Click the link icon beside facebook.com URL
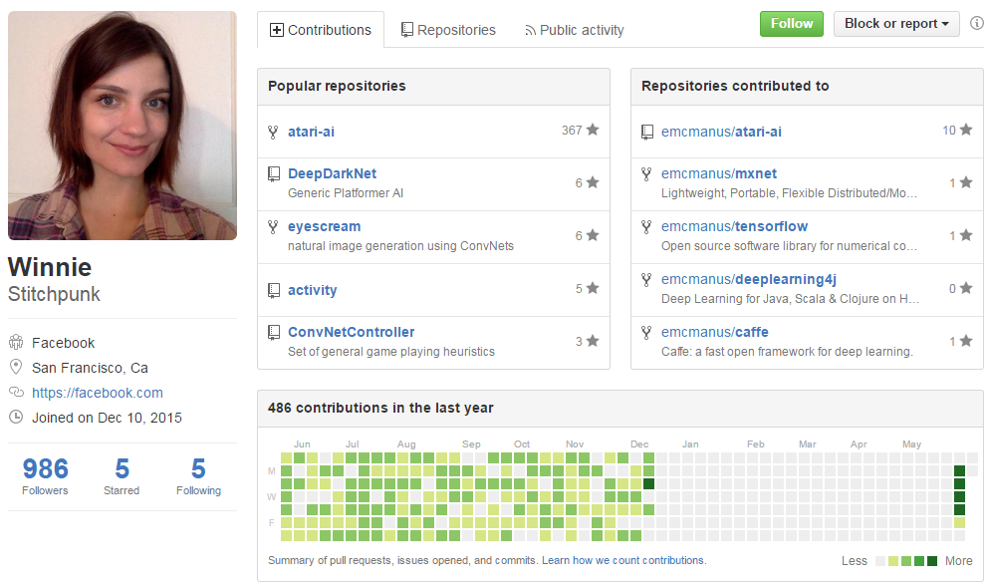The image size is (990, 587). pyautogui.click(x=16, y=393)
